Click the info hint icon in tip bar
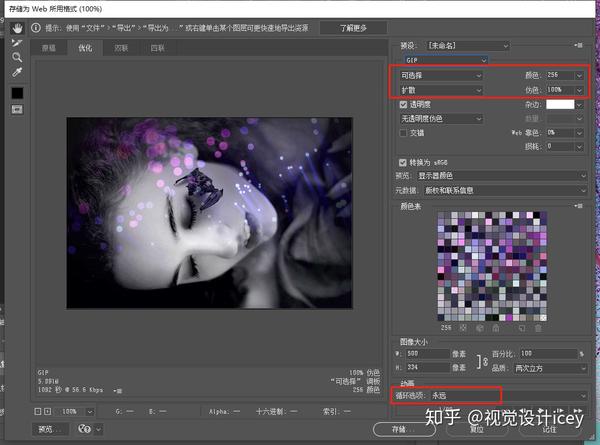600x445 pixels. 36,28
